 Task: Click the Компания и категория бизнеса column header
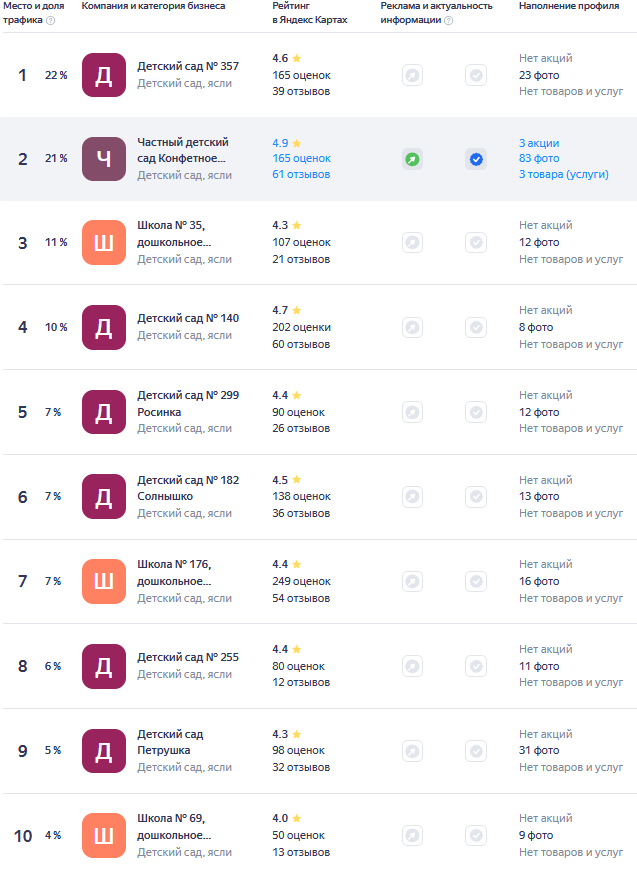point(153,6)
